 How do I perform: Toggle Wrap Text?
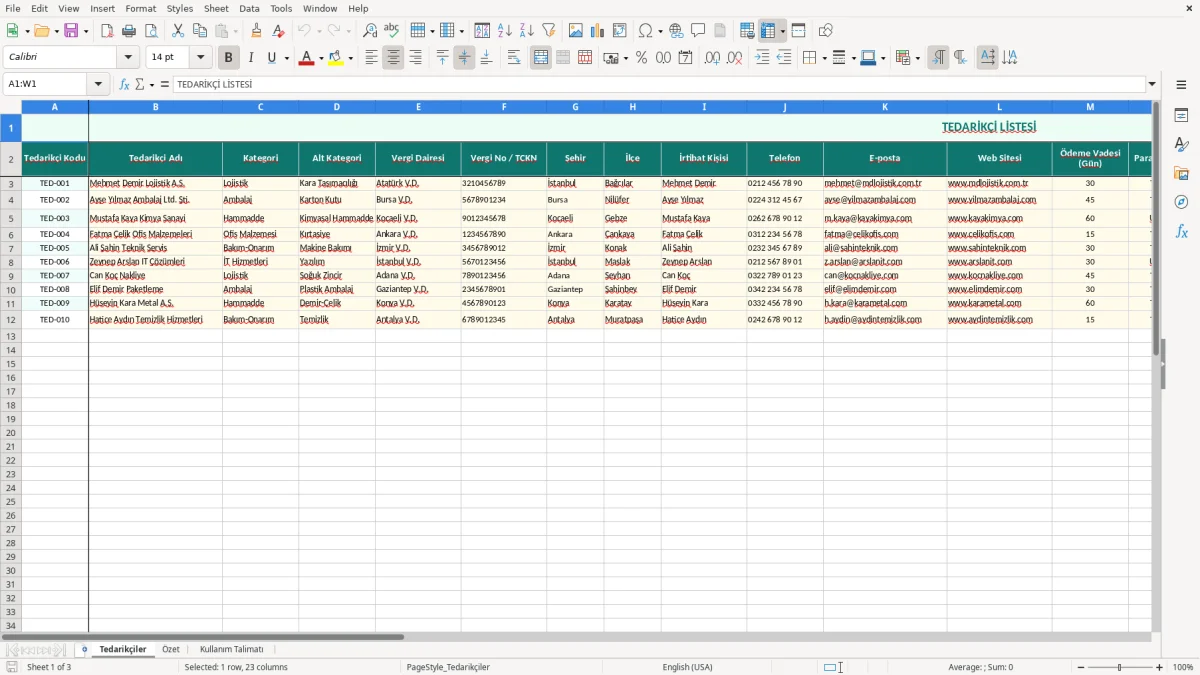pyautogui.click(x=514, y=58)
